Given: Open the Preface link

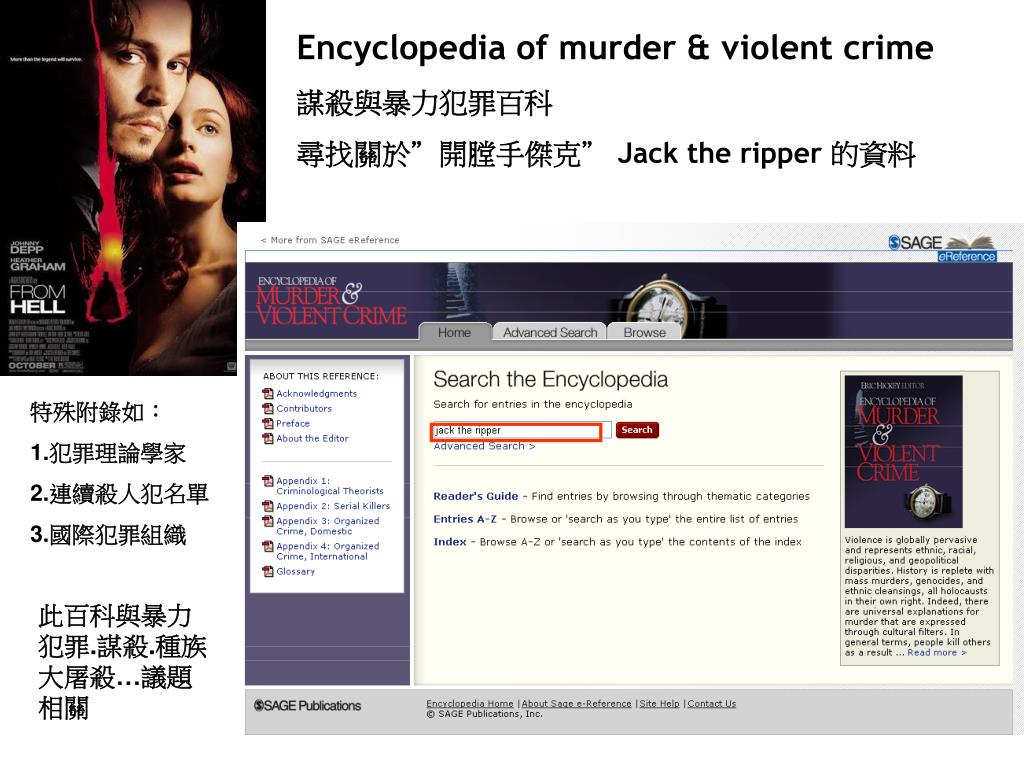Looking at the screenshot, I should click(293, 423).
